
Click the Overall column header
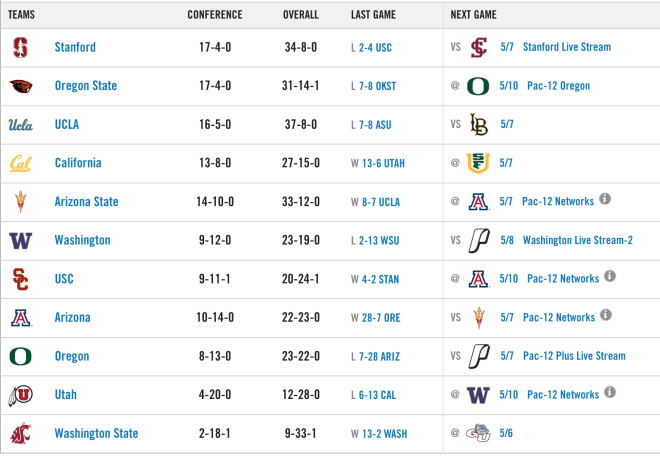[x=301, y=15]
